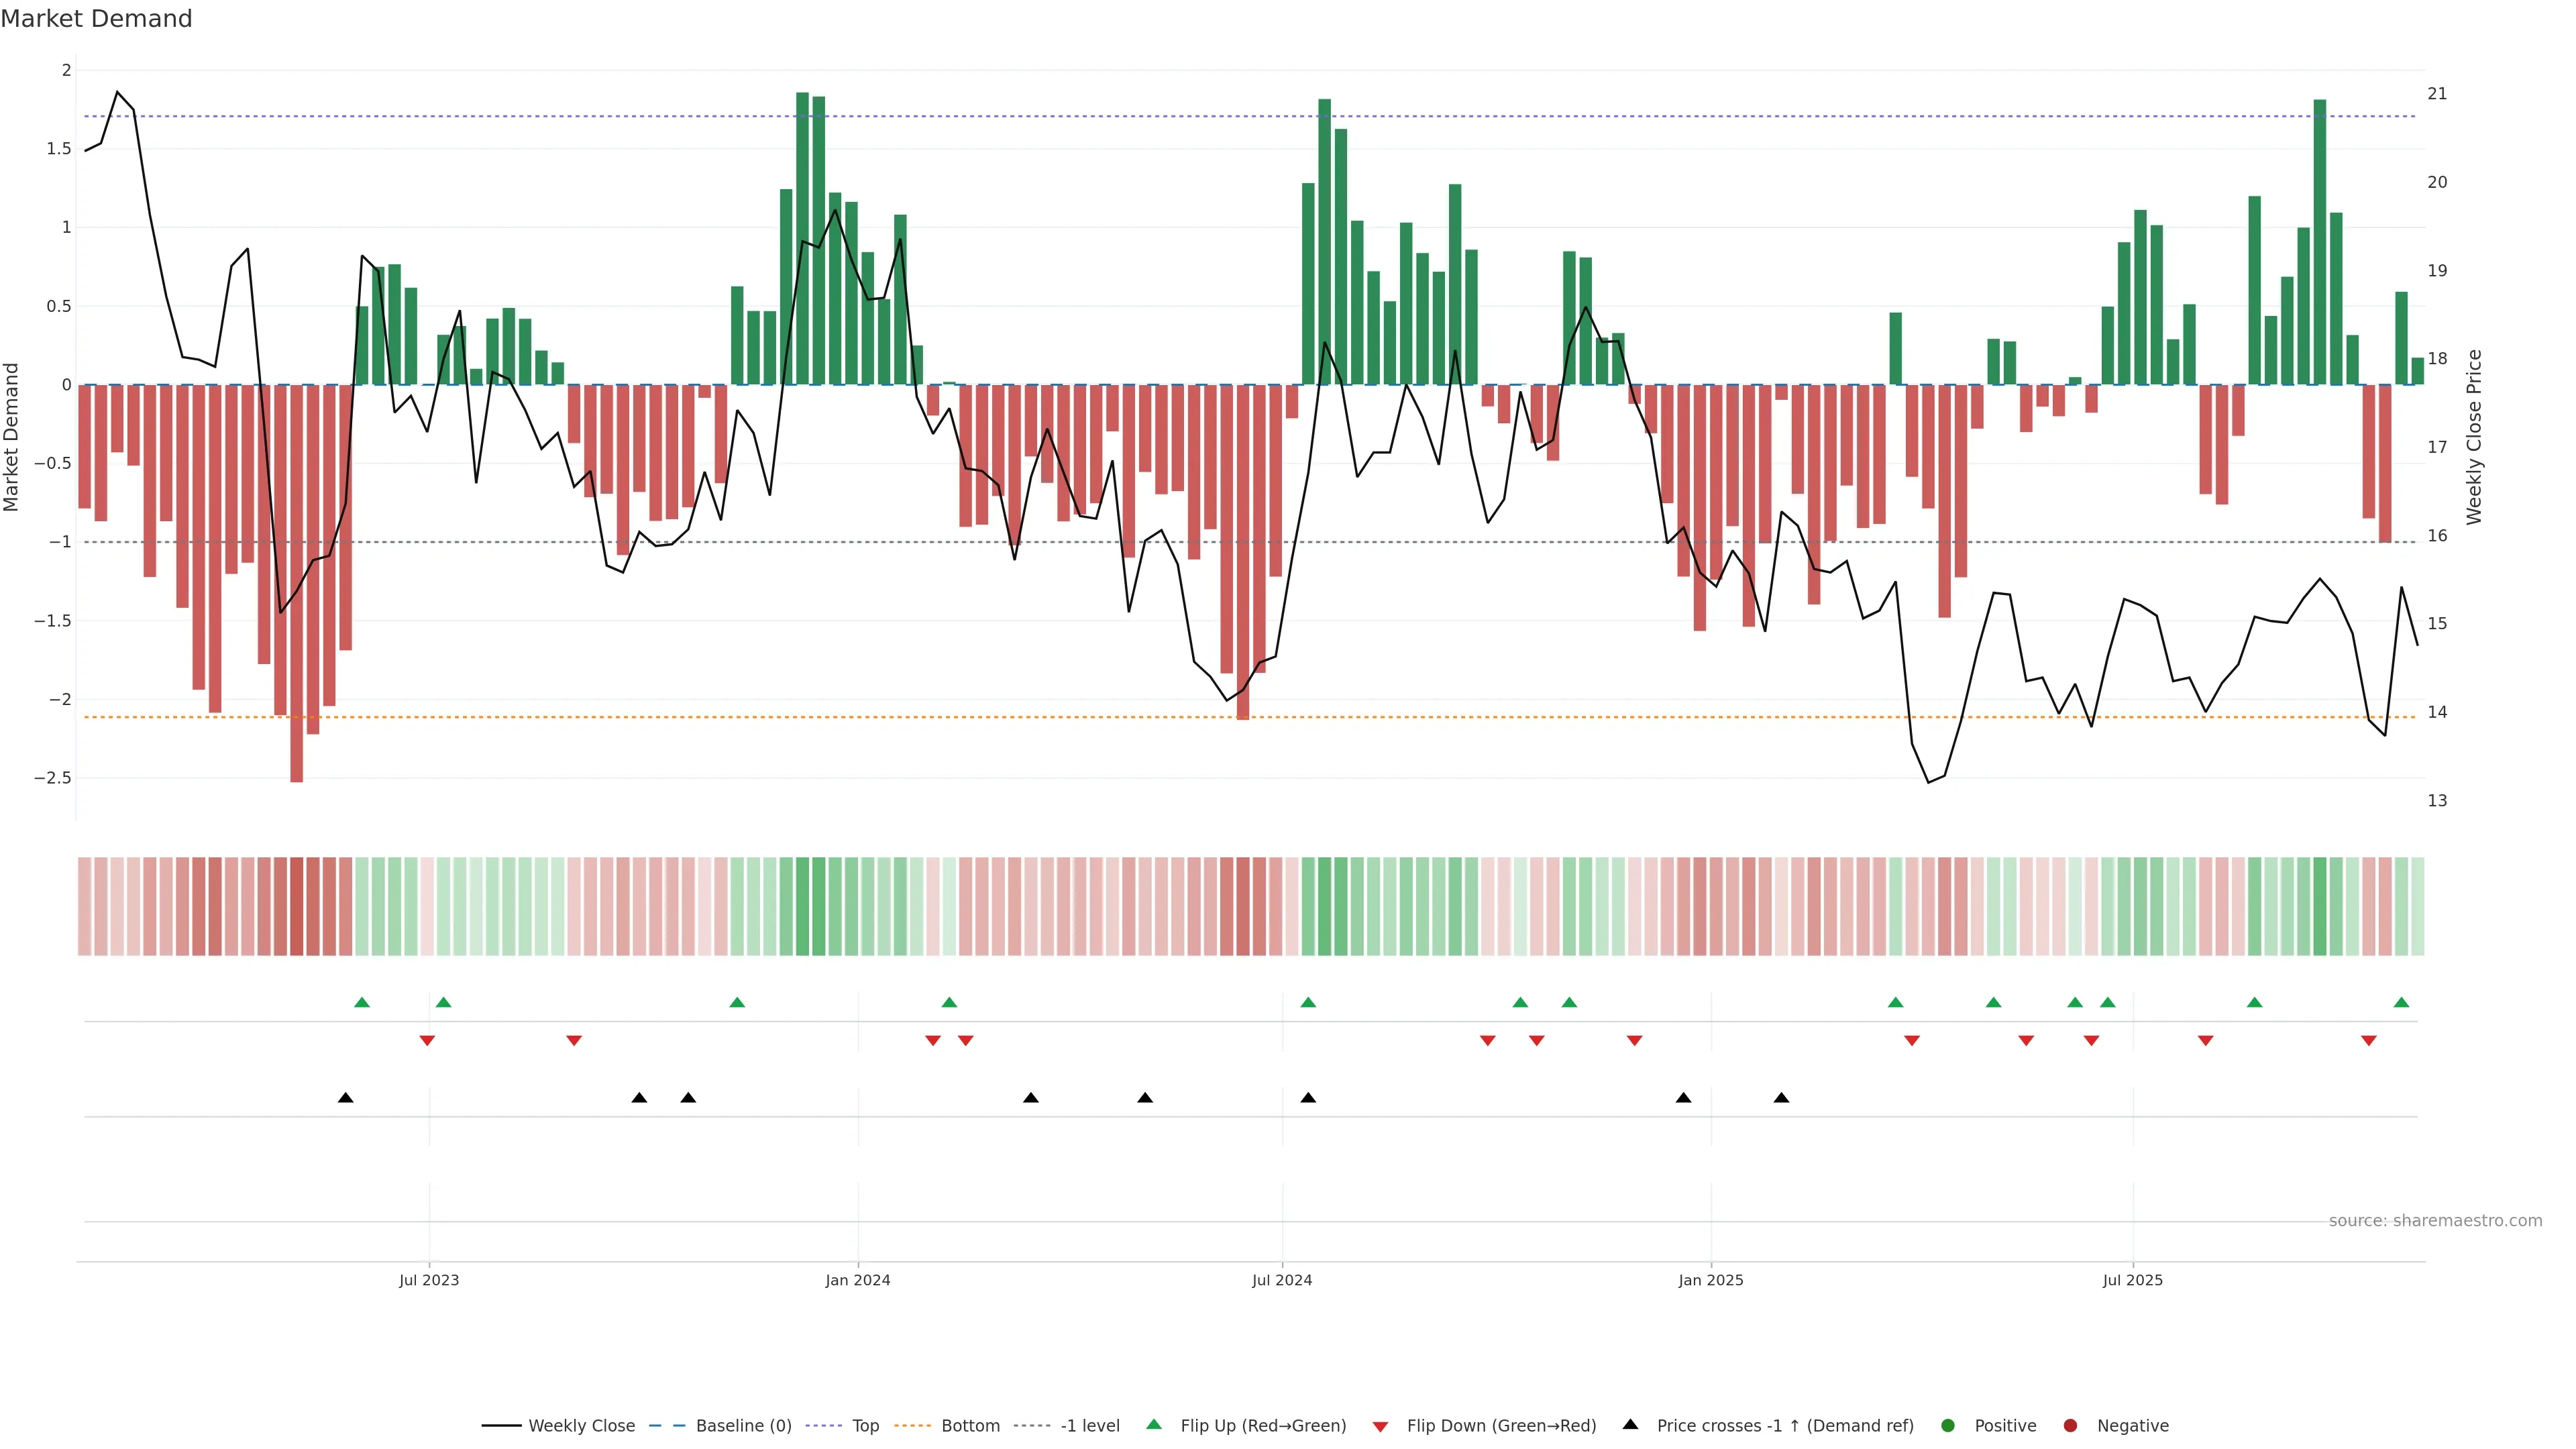Click the Weekly Close Price axis title
This screenshot has width=2576, height=1449.
[2474, 437]
